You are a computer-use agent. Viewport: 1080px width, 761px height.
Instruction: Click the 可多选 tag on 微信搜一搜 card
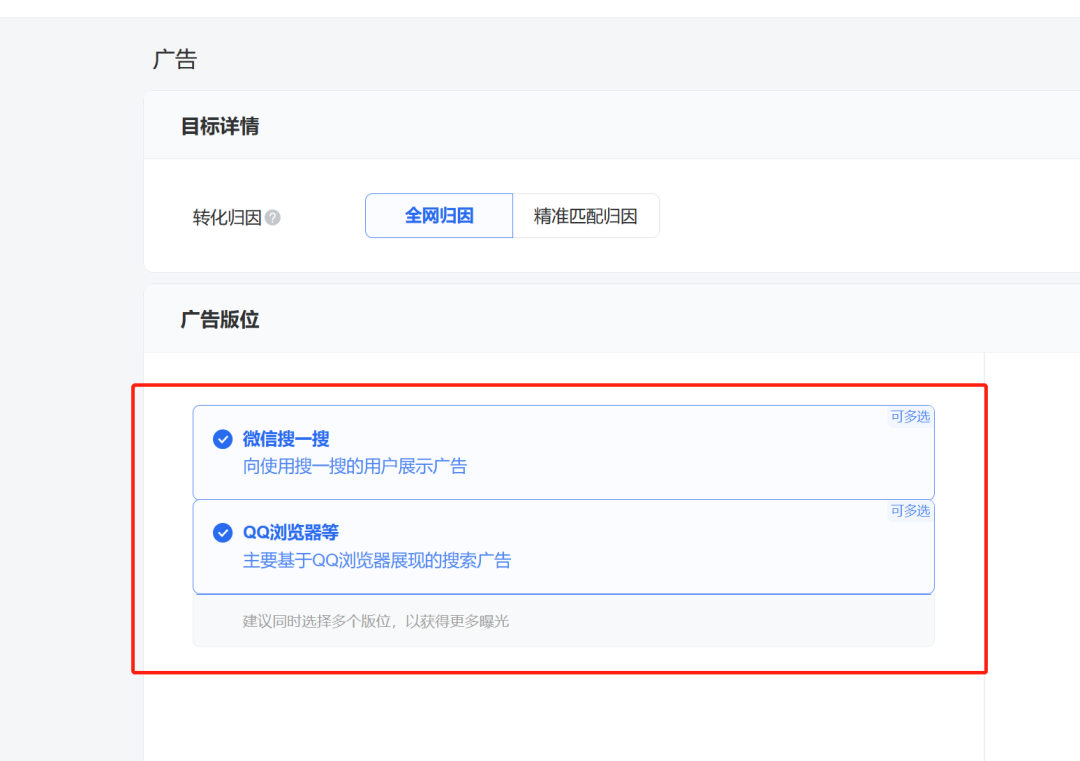[x=910, y=417]
